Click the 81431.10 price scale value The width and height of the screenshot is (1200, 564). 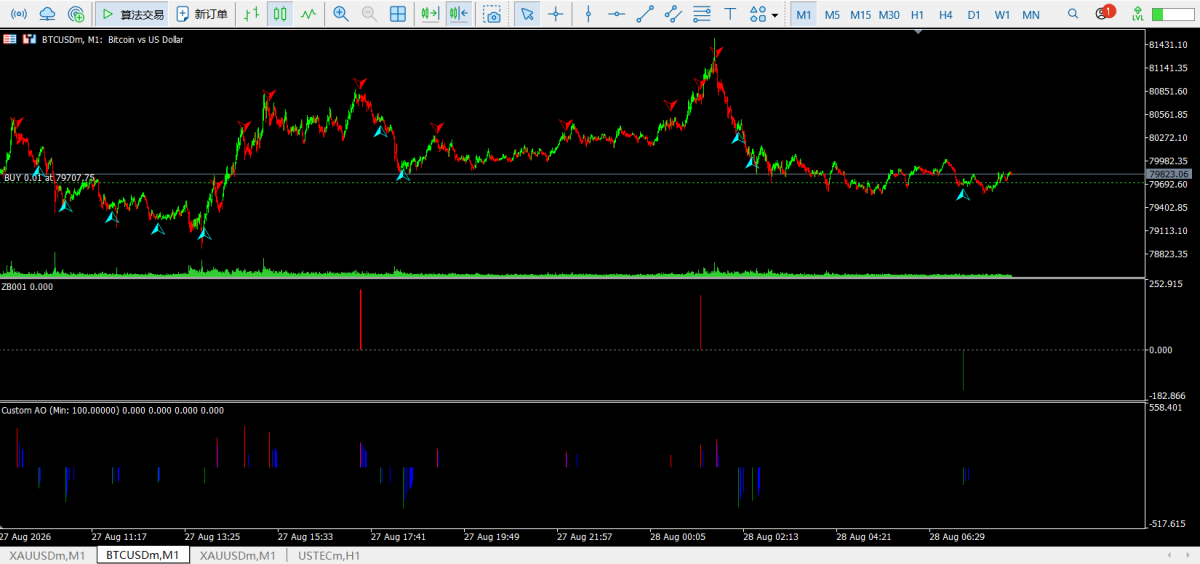tap(1169, 45)
